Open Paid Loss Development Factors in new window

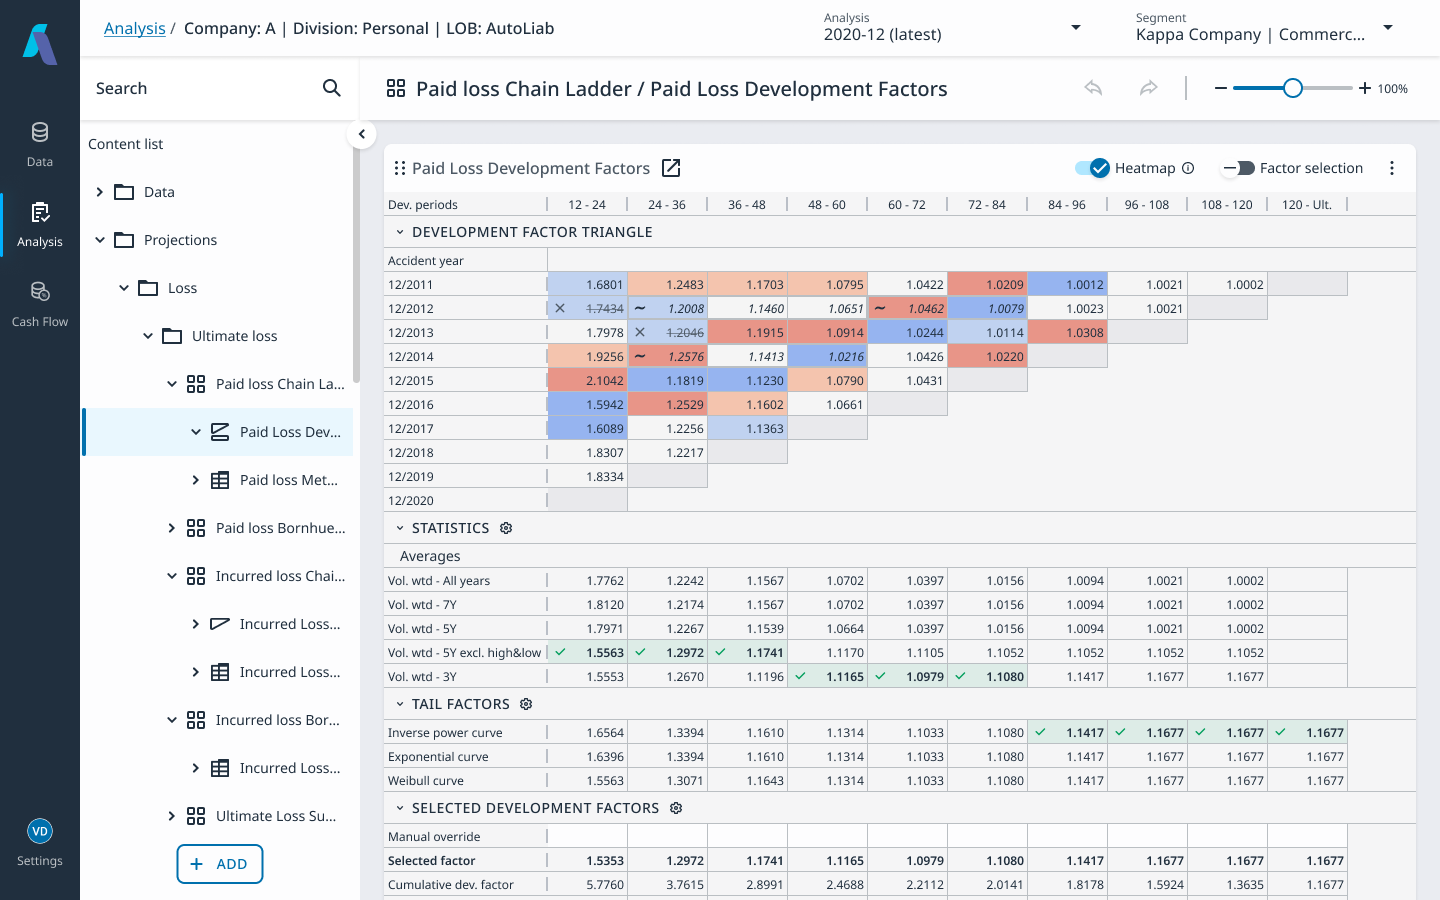(671, 168)
